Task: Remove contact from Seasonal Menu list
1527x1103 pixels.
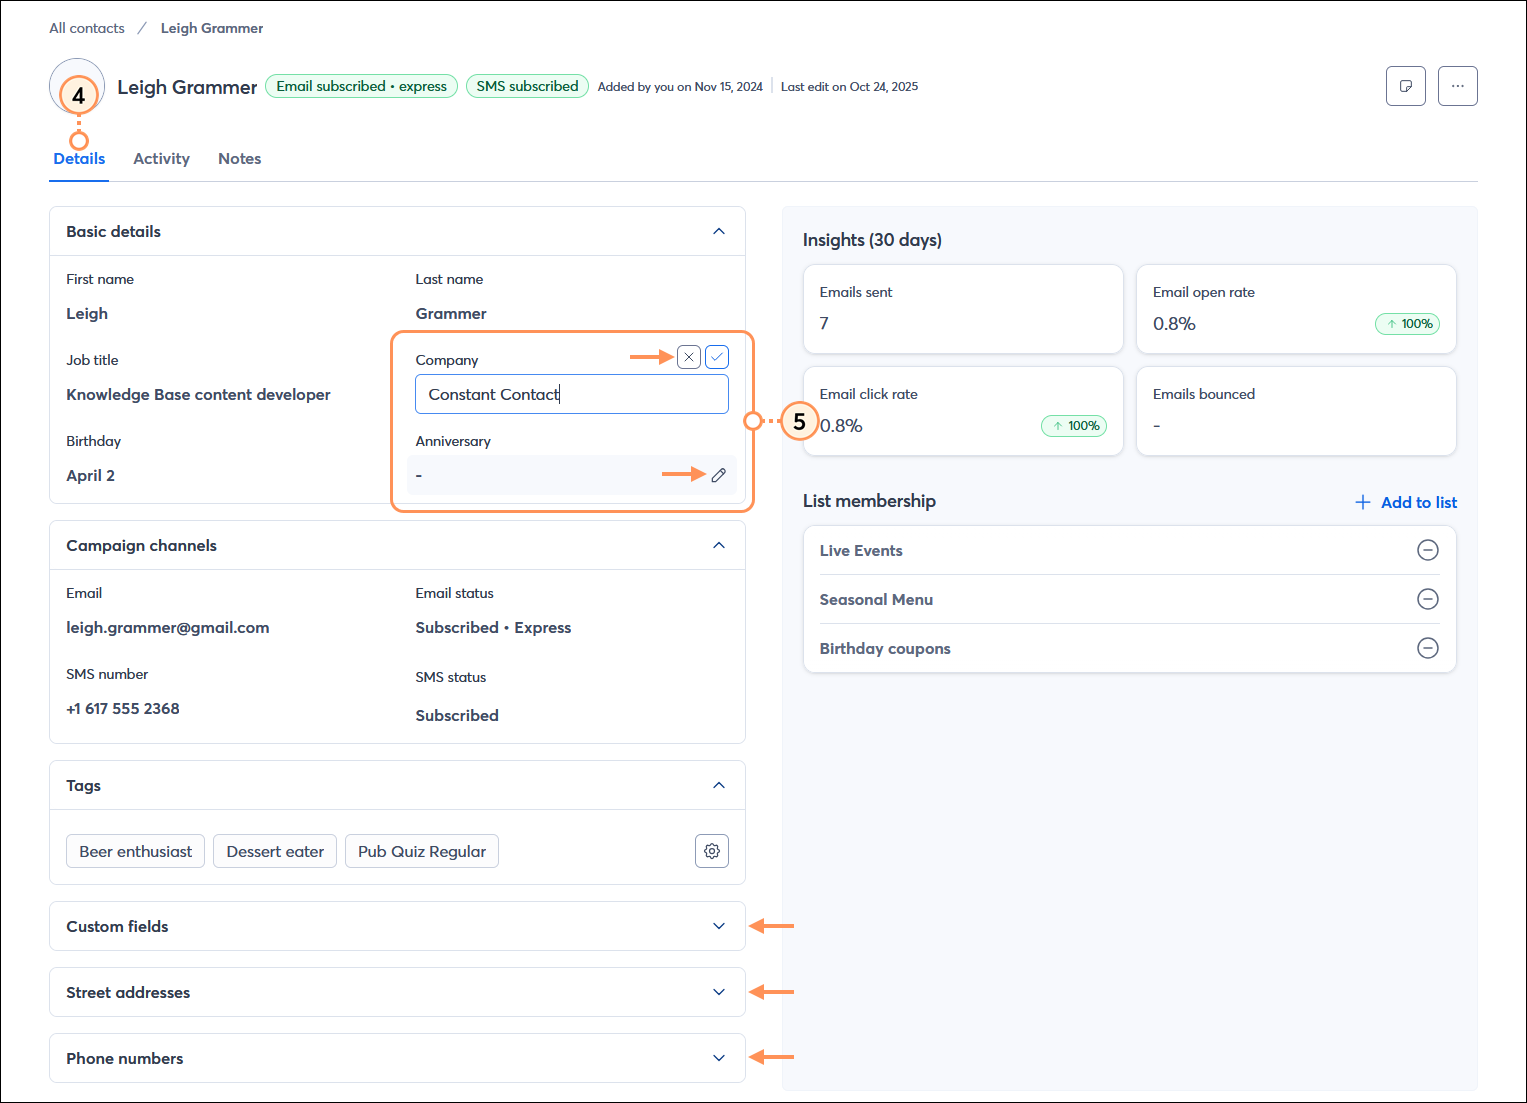Action: point(1428,599)
